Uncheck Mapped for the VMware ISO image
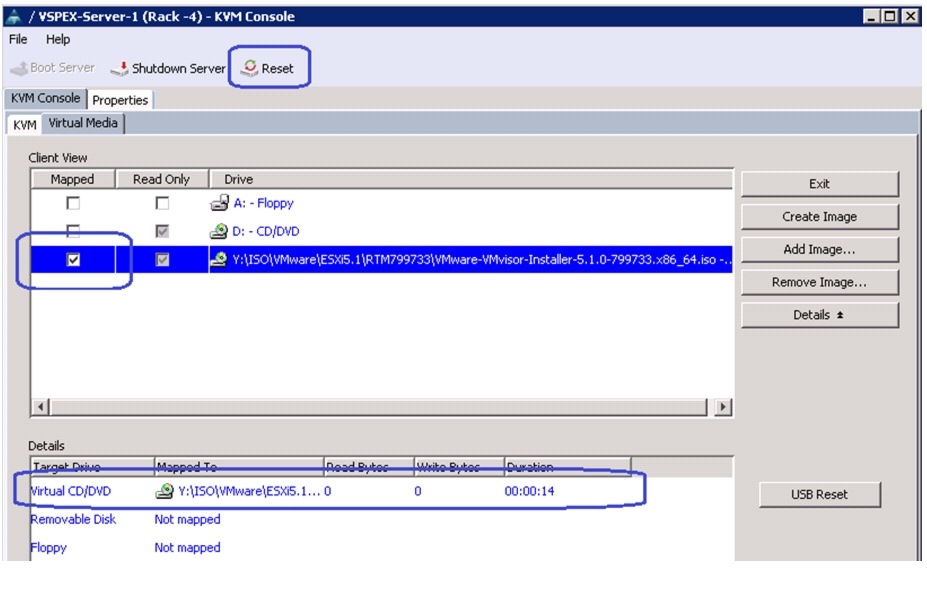 pyautogui.click(x=73, y=260)
